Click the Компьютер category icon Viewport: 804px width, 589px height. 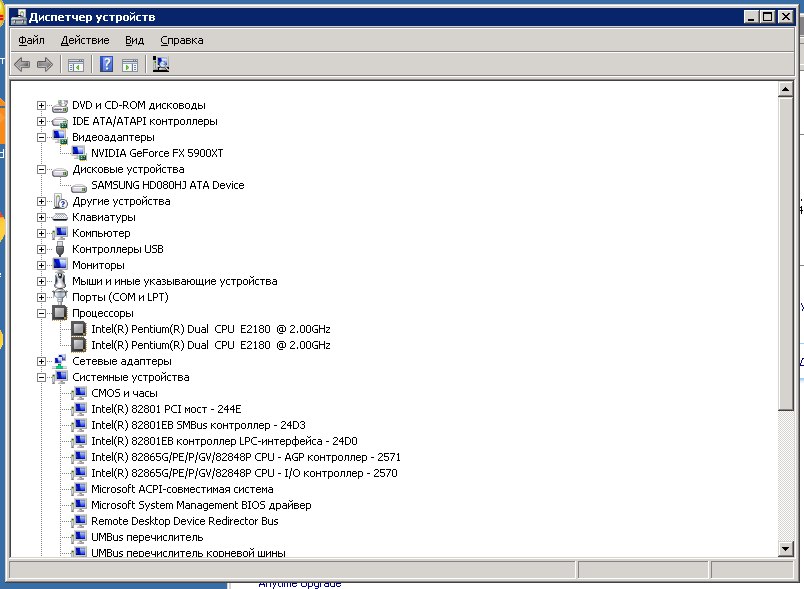[x=60, y=233]
